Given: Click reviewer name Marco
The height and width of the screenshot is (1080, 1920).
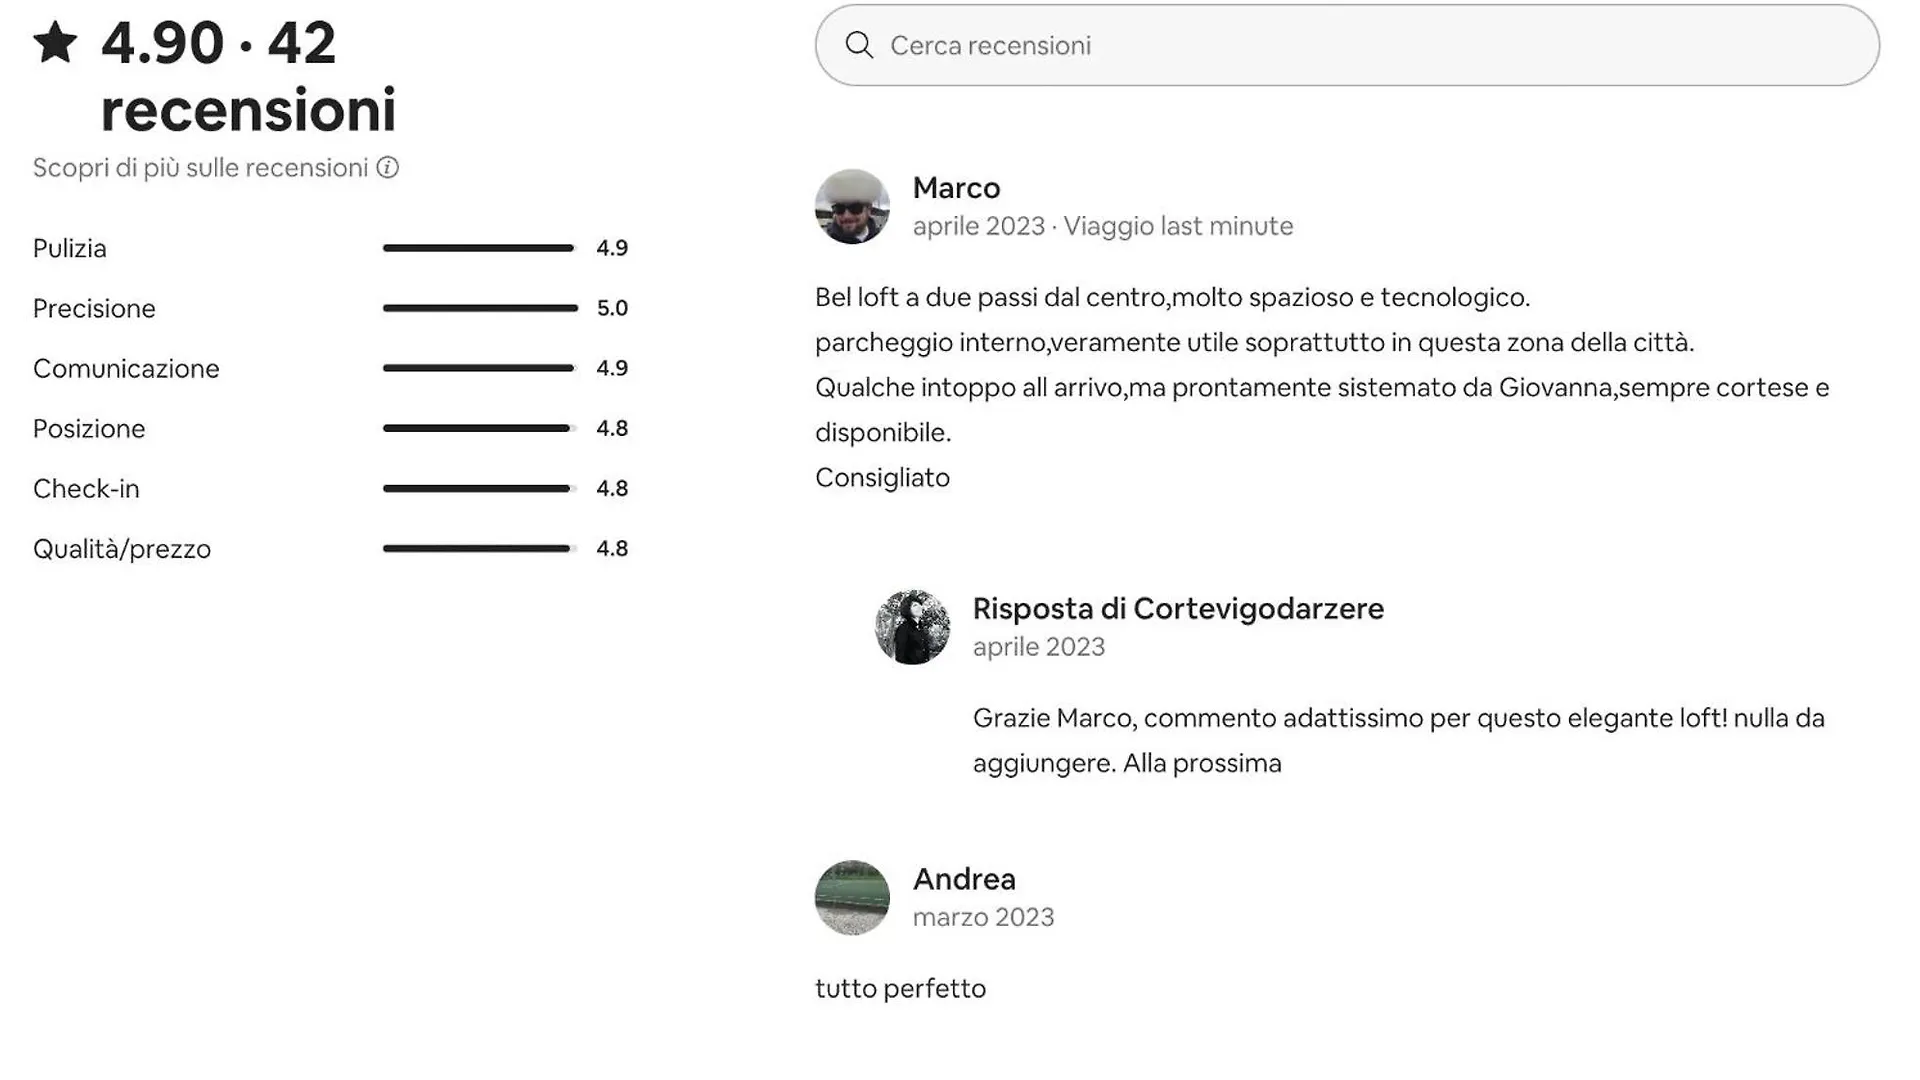Looking at the screenshot, I should tap(956, 188).
